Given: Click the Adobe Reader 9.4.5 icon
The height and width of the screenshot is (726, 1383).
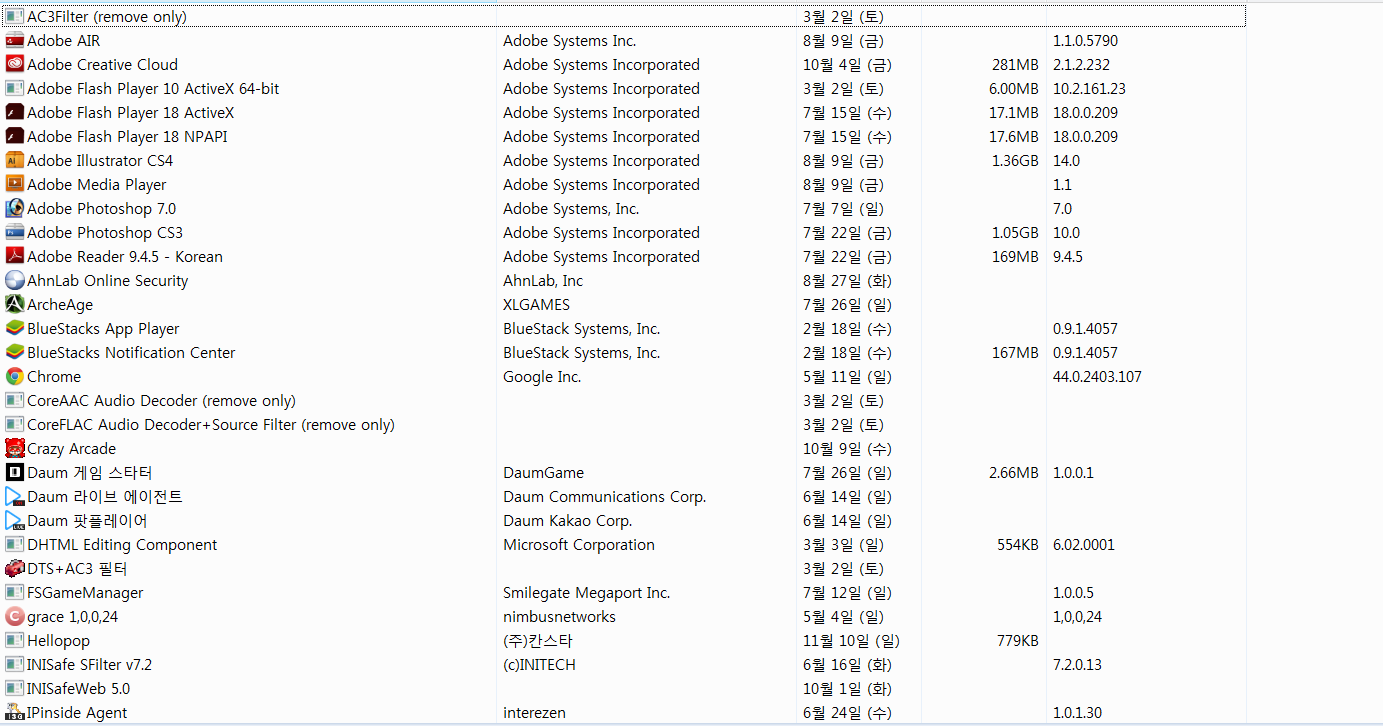Looking at the screenshot, I should 14,257.
